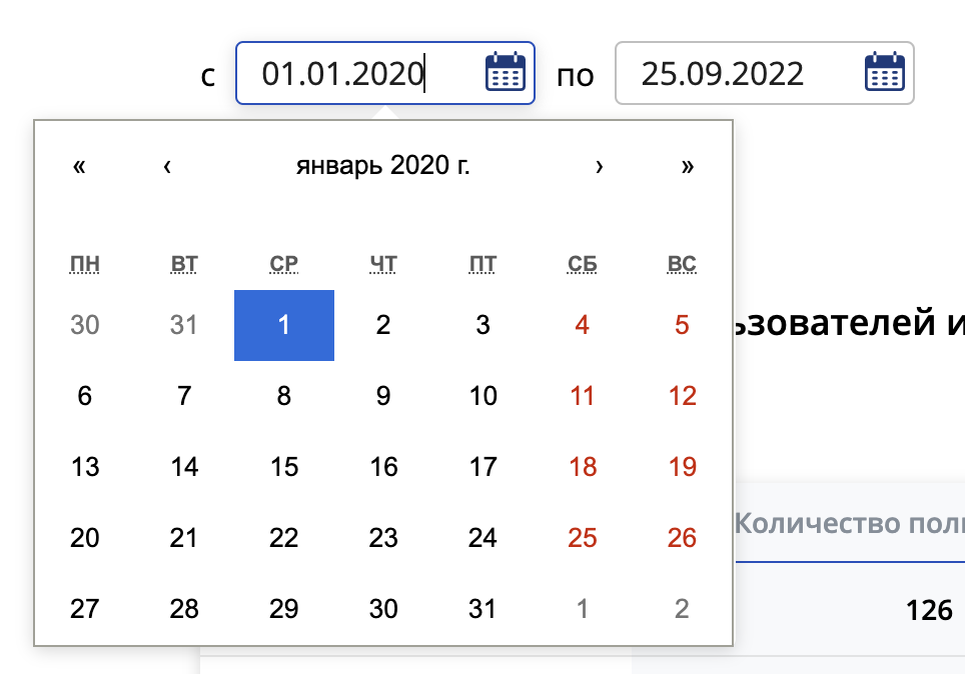Jump to next year with the » arrow
Viewport: 965px width, 674px height.
click(687, 166)
